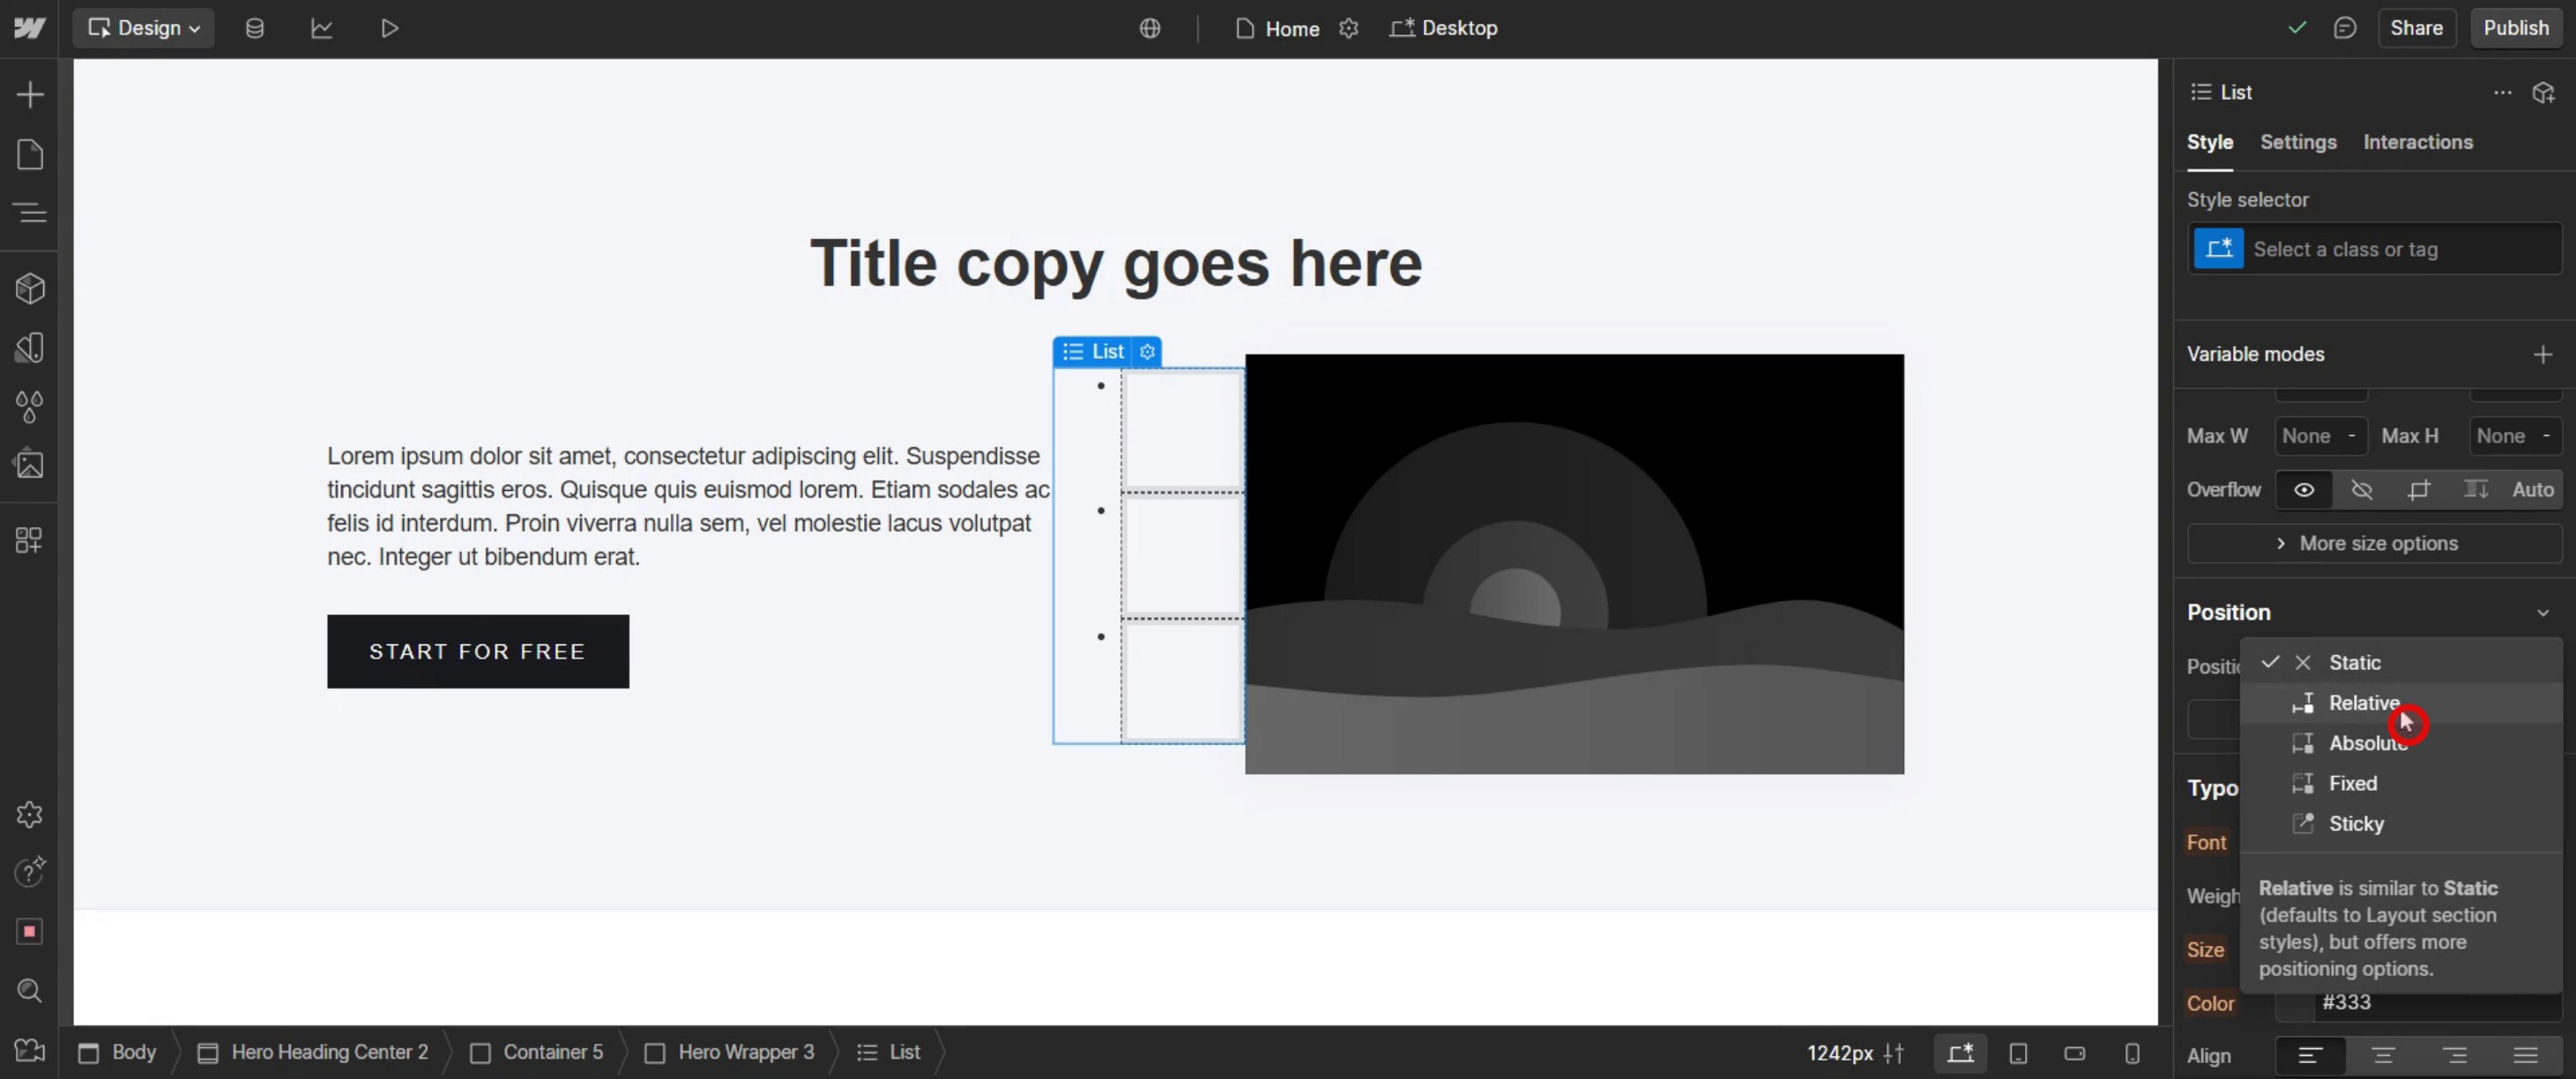Image resolution: width=2576 pixels, height=1079 pixels.
Task: Open the Navigator panel icon
Action: pos(30,212)
